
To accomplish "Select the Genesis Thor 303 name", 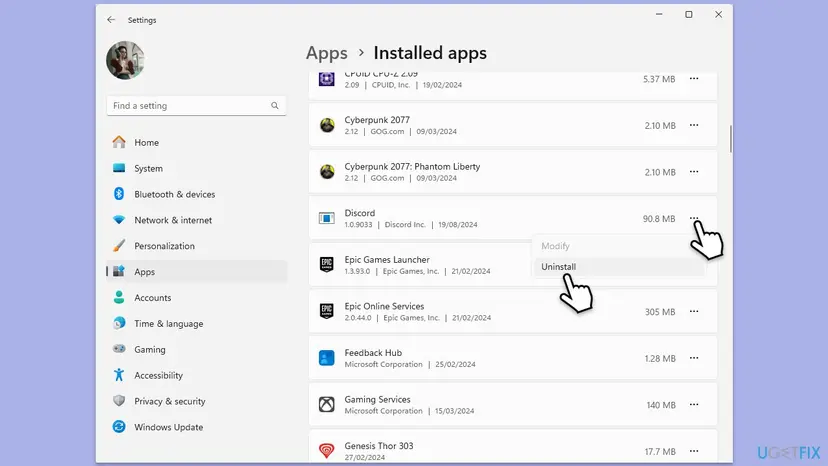I will [x=379, y=445].
